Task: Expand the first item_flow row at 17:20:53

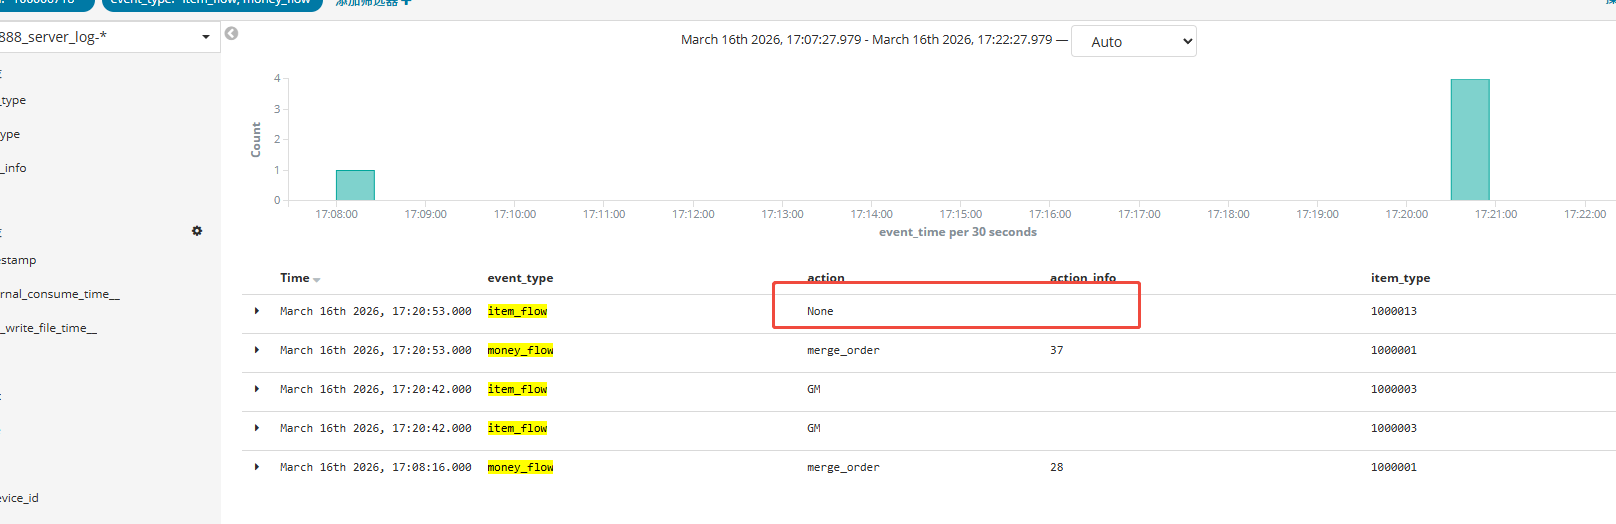Action: coord(257,311)
